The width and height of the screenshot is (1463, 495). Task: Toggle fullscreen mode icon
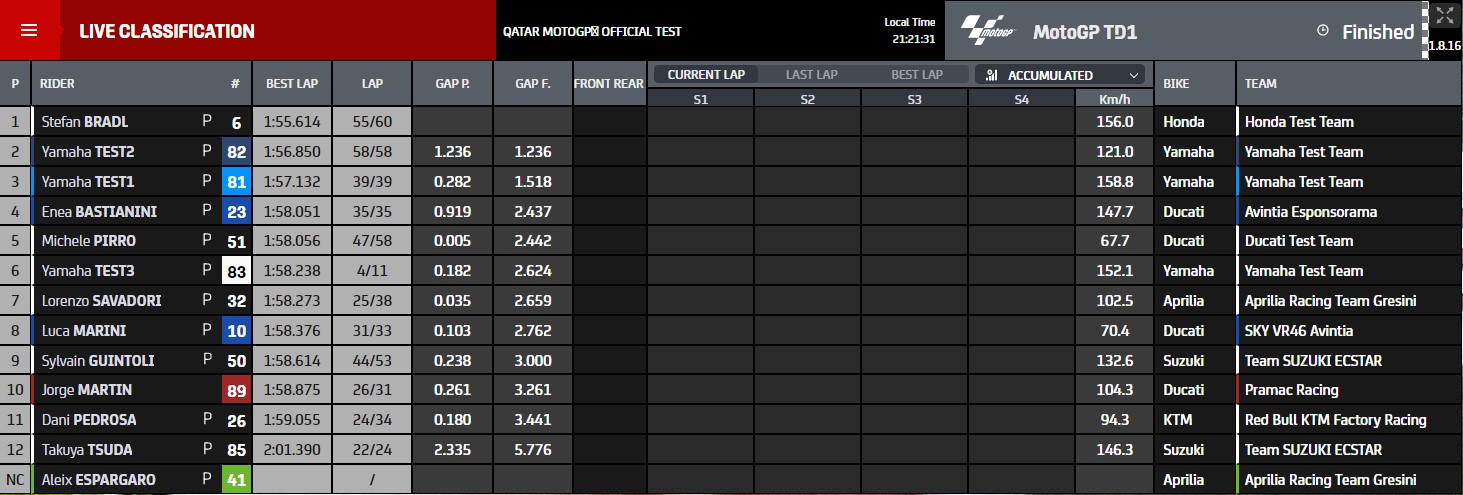pos(1444,14)
